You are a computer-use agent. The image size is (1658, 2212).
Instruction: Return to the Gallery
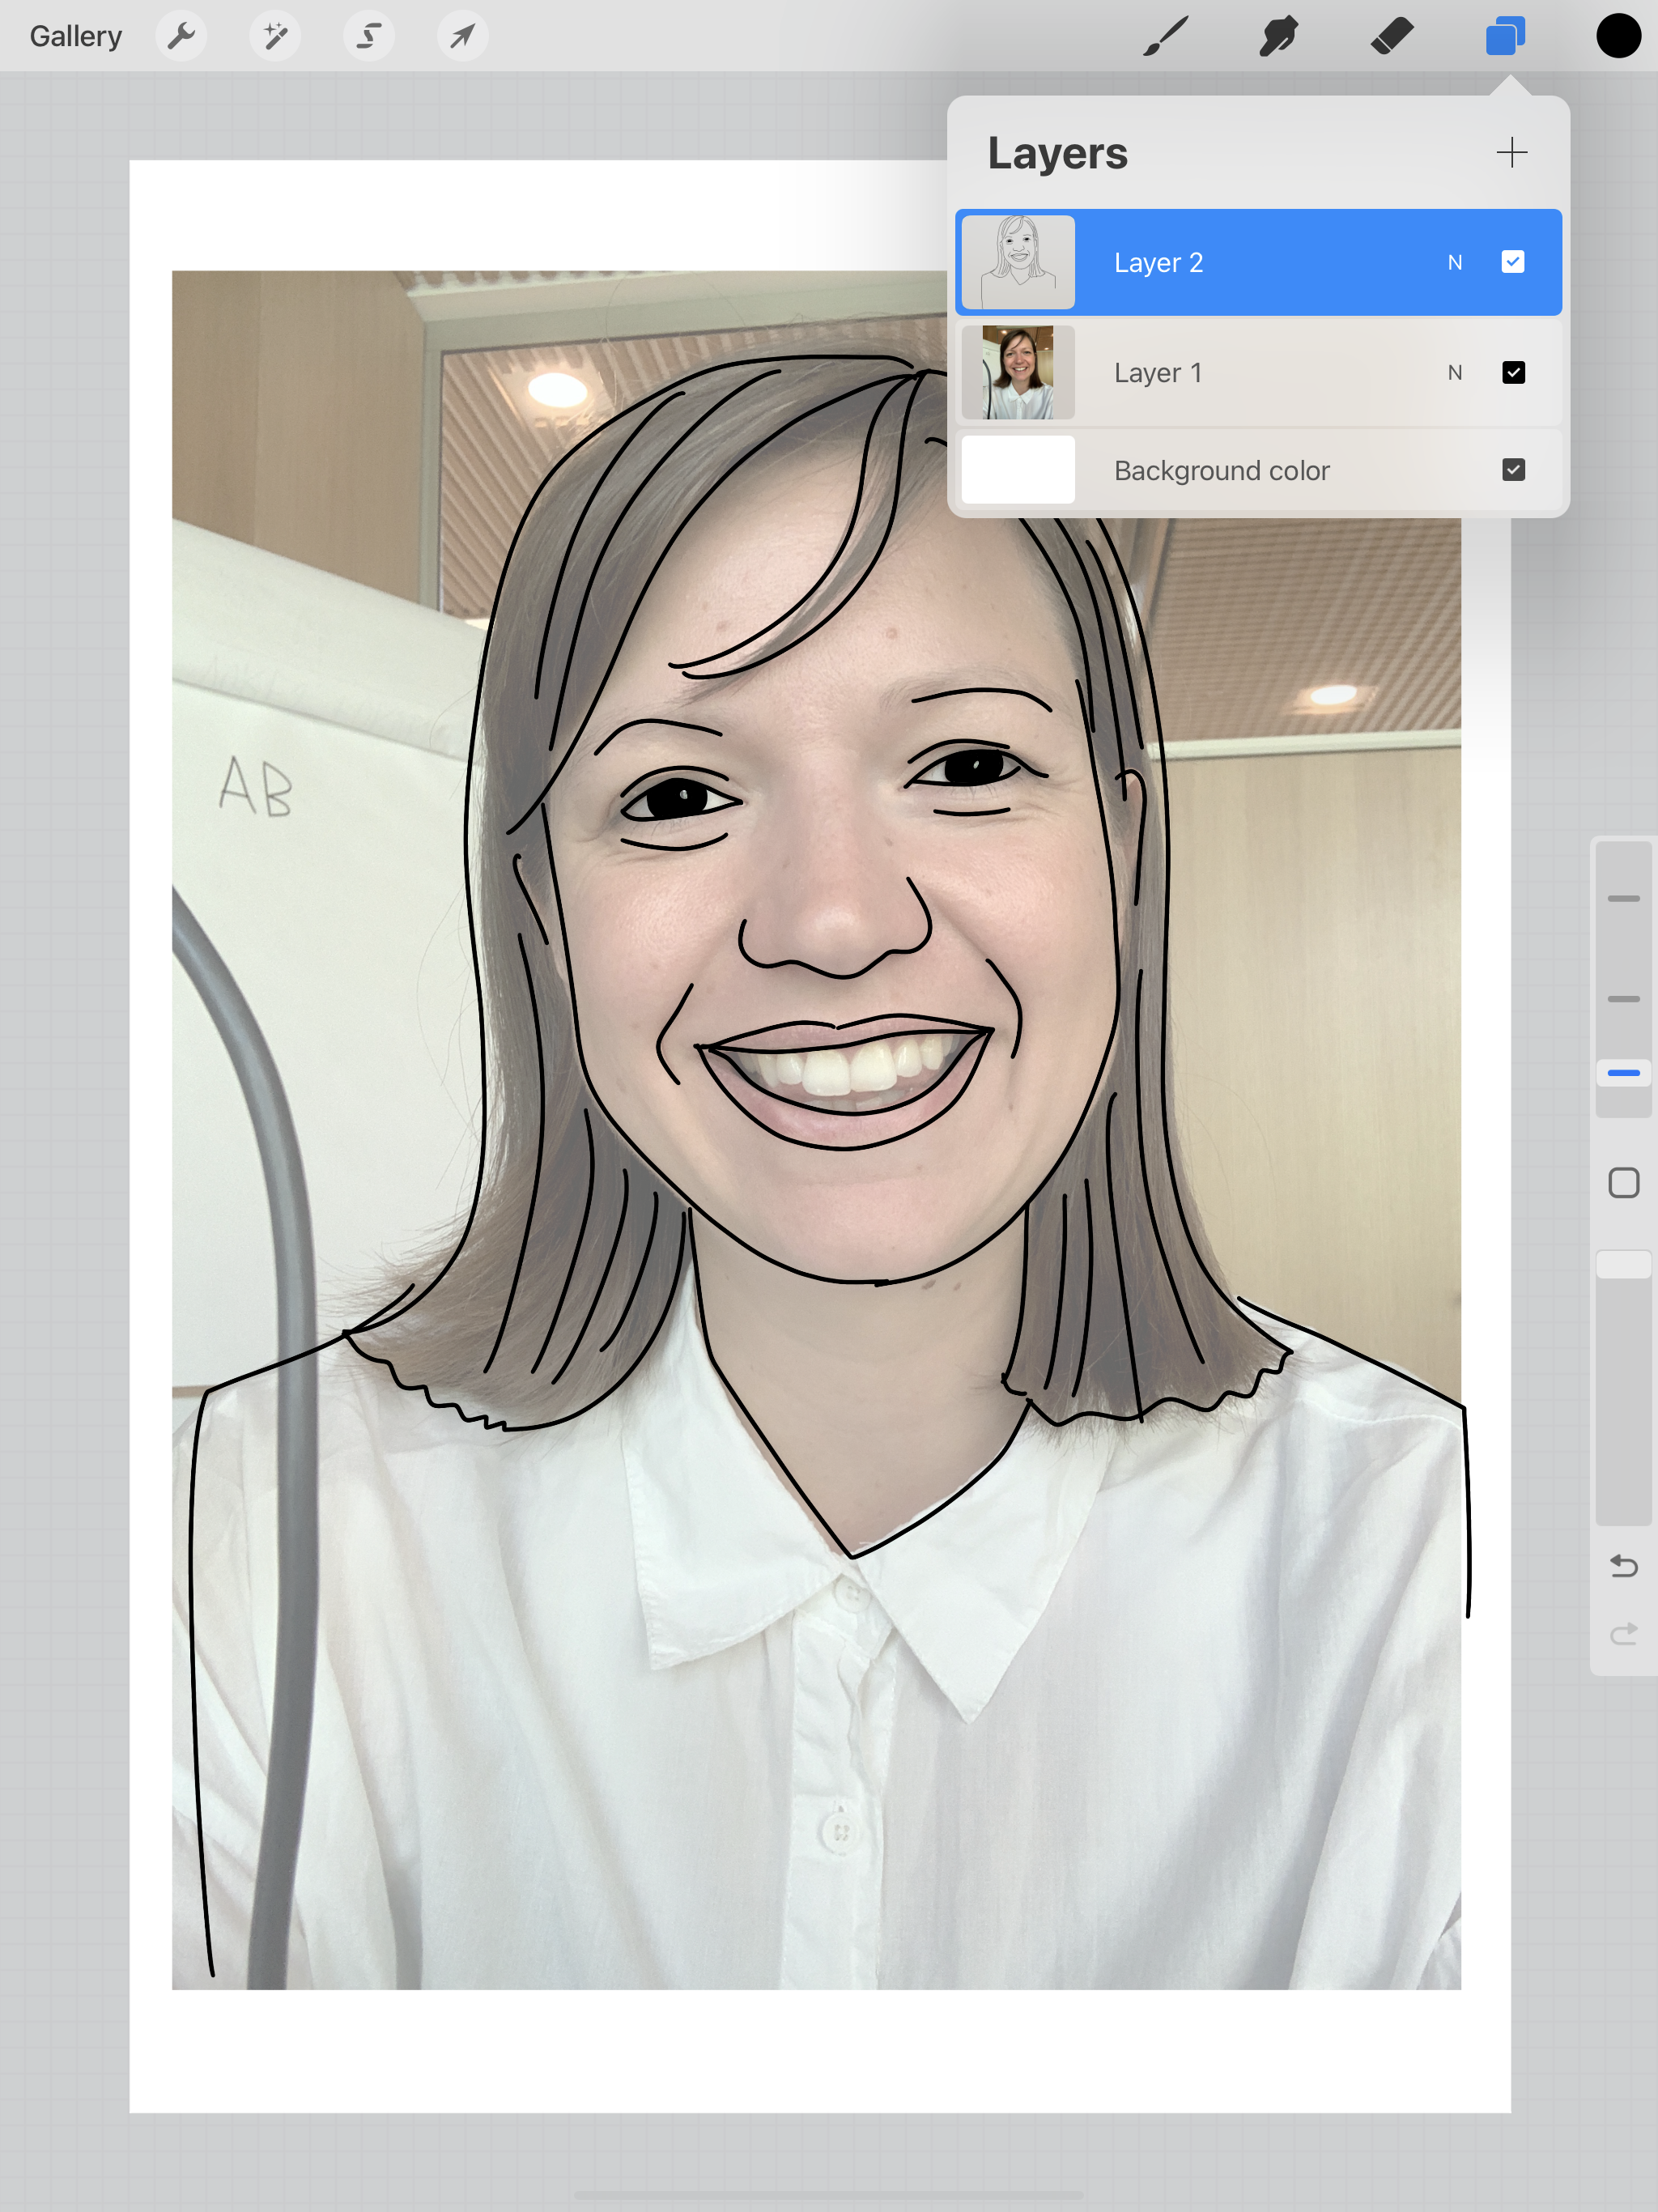(x=76, y=37)
